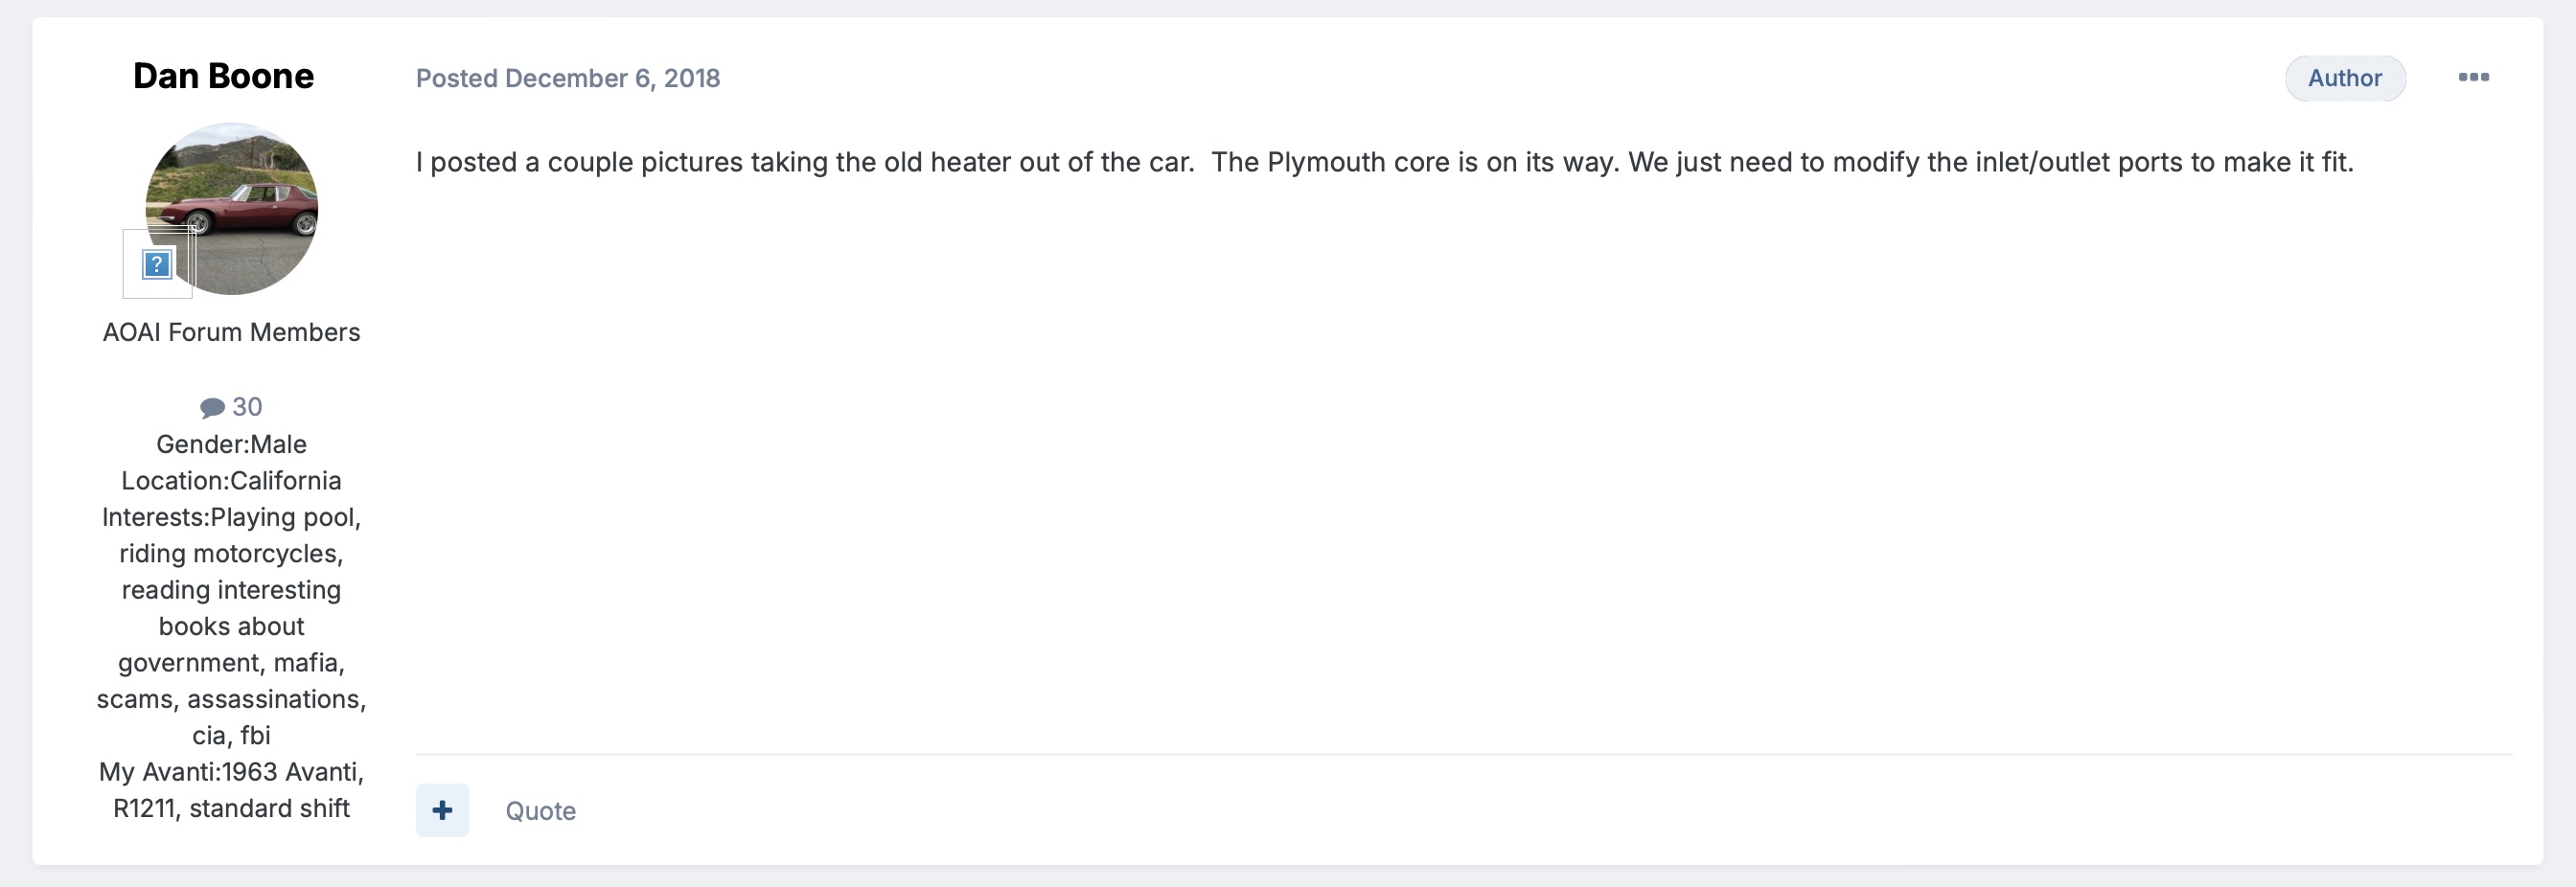Screen dimensions: 2576x887
Task: Click the plus MultiQuote button
Action: [x=442, y=810]
